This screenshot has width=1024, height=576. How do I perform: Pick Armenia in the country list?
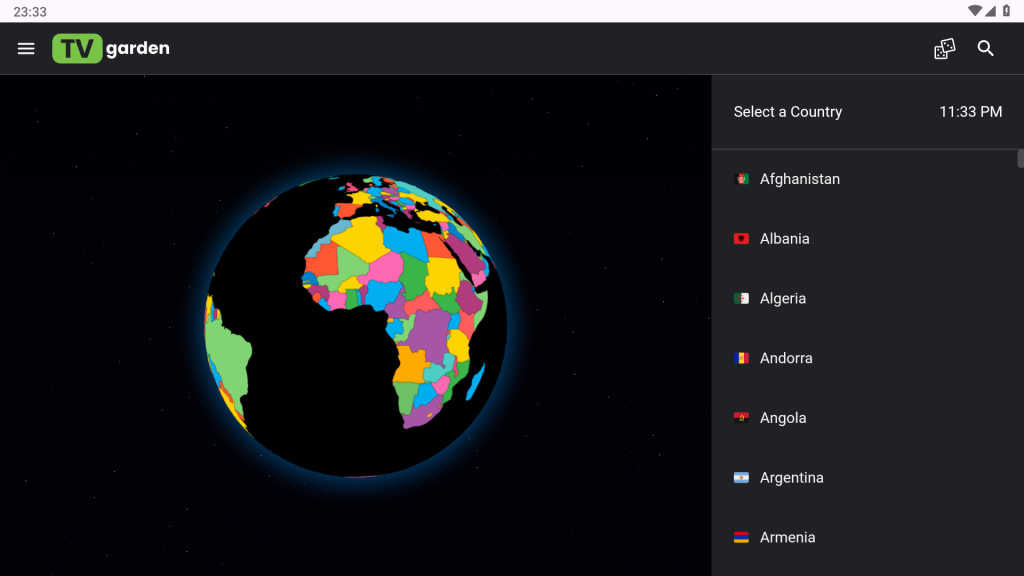867,537
